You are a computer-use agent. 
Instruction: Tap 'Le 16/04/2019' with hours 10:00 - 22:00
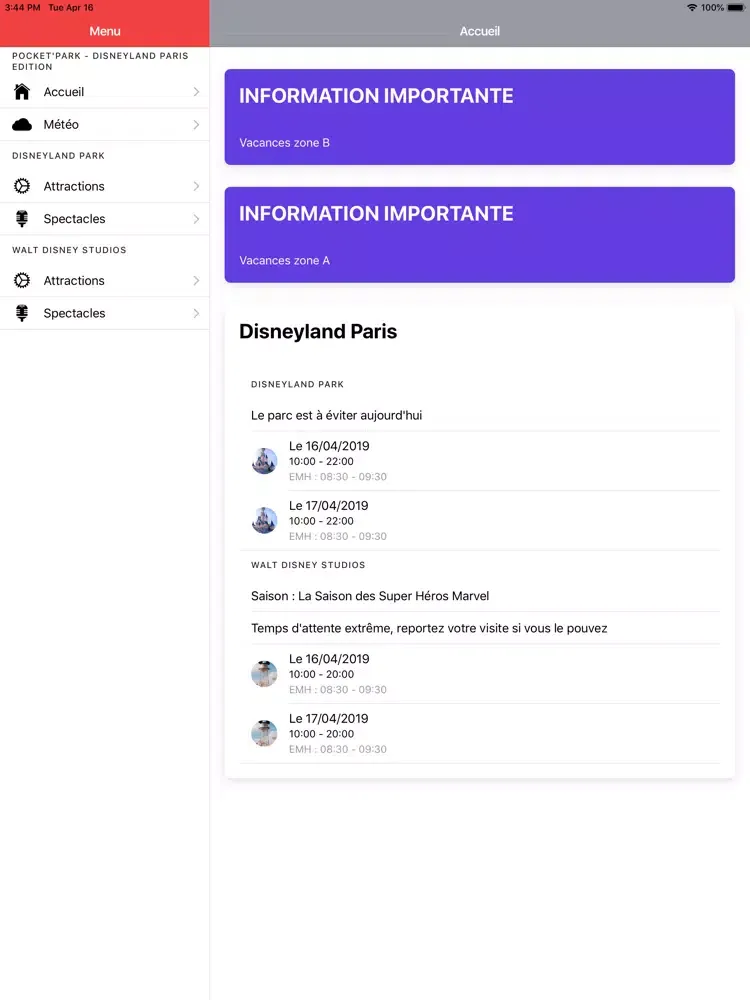tap(480, 461)
